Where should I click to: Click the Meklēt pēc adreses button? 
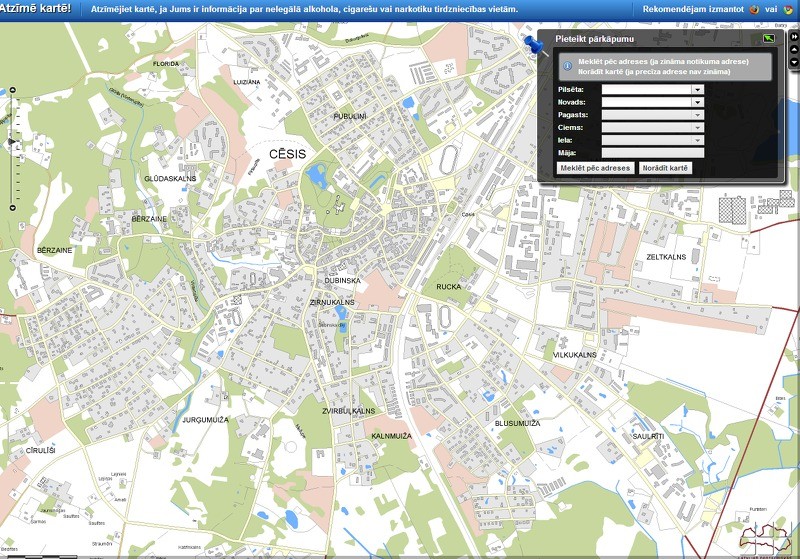pyautogui.click(x=595, y=168)
